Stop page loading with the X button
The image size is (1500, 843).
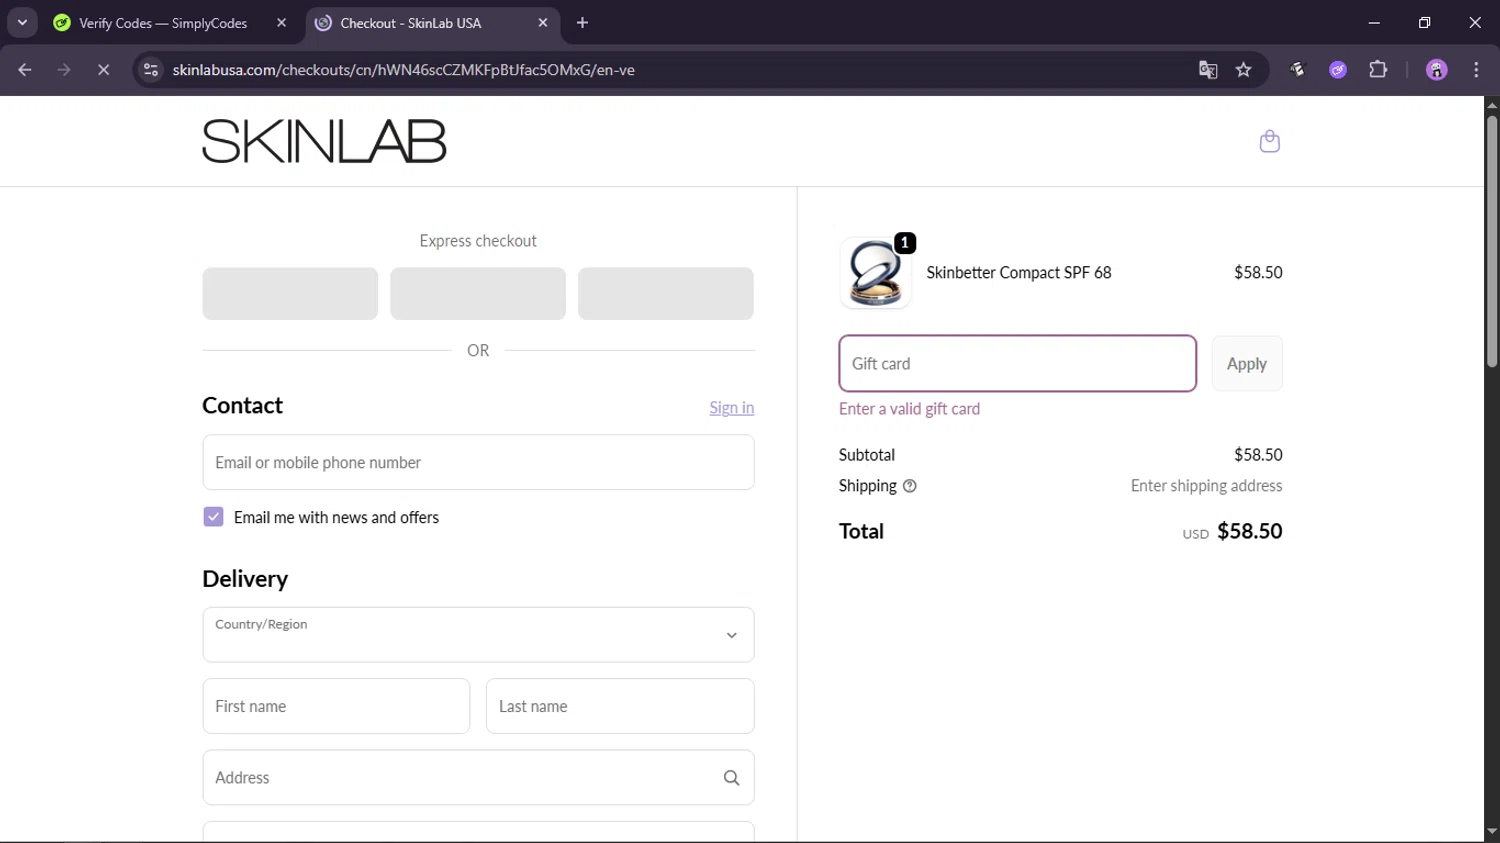pyautogui.click(x=103, y=70)
